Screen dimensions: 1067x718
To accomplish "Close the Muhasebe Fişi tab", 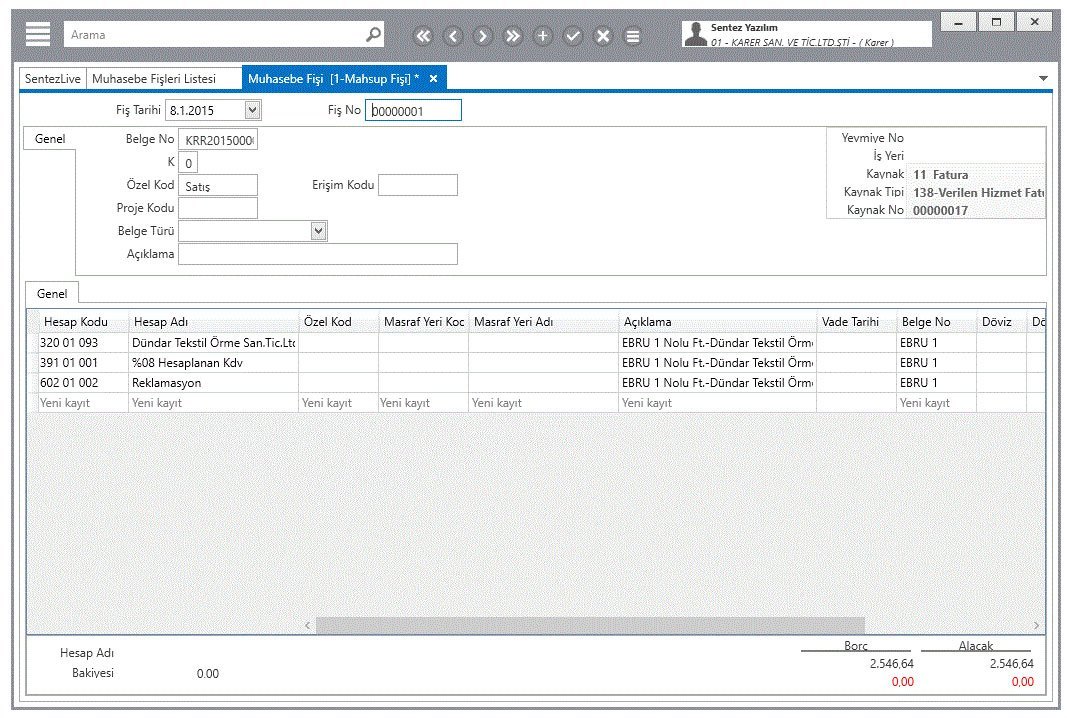I will (433, 79).
